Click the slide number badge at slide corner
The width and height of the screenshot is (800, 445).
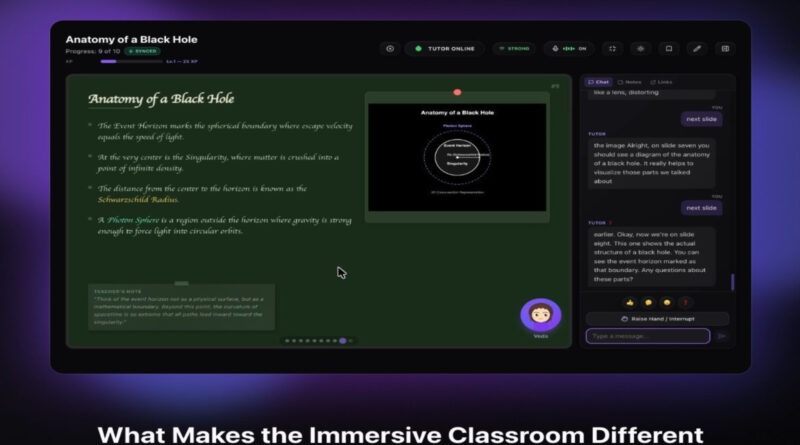[x=555, y=86]
